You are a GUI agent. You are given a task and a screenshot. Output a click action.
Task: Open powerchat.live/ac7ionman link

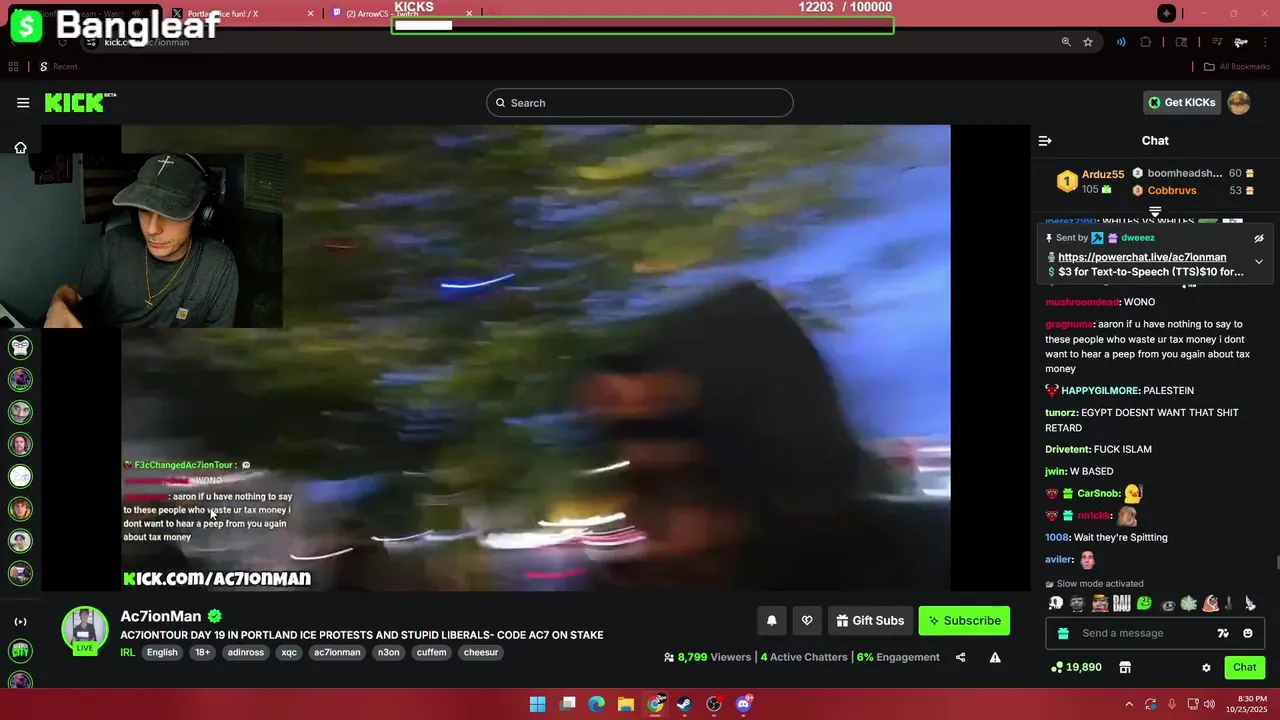[x=1142, y=257]
